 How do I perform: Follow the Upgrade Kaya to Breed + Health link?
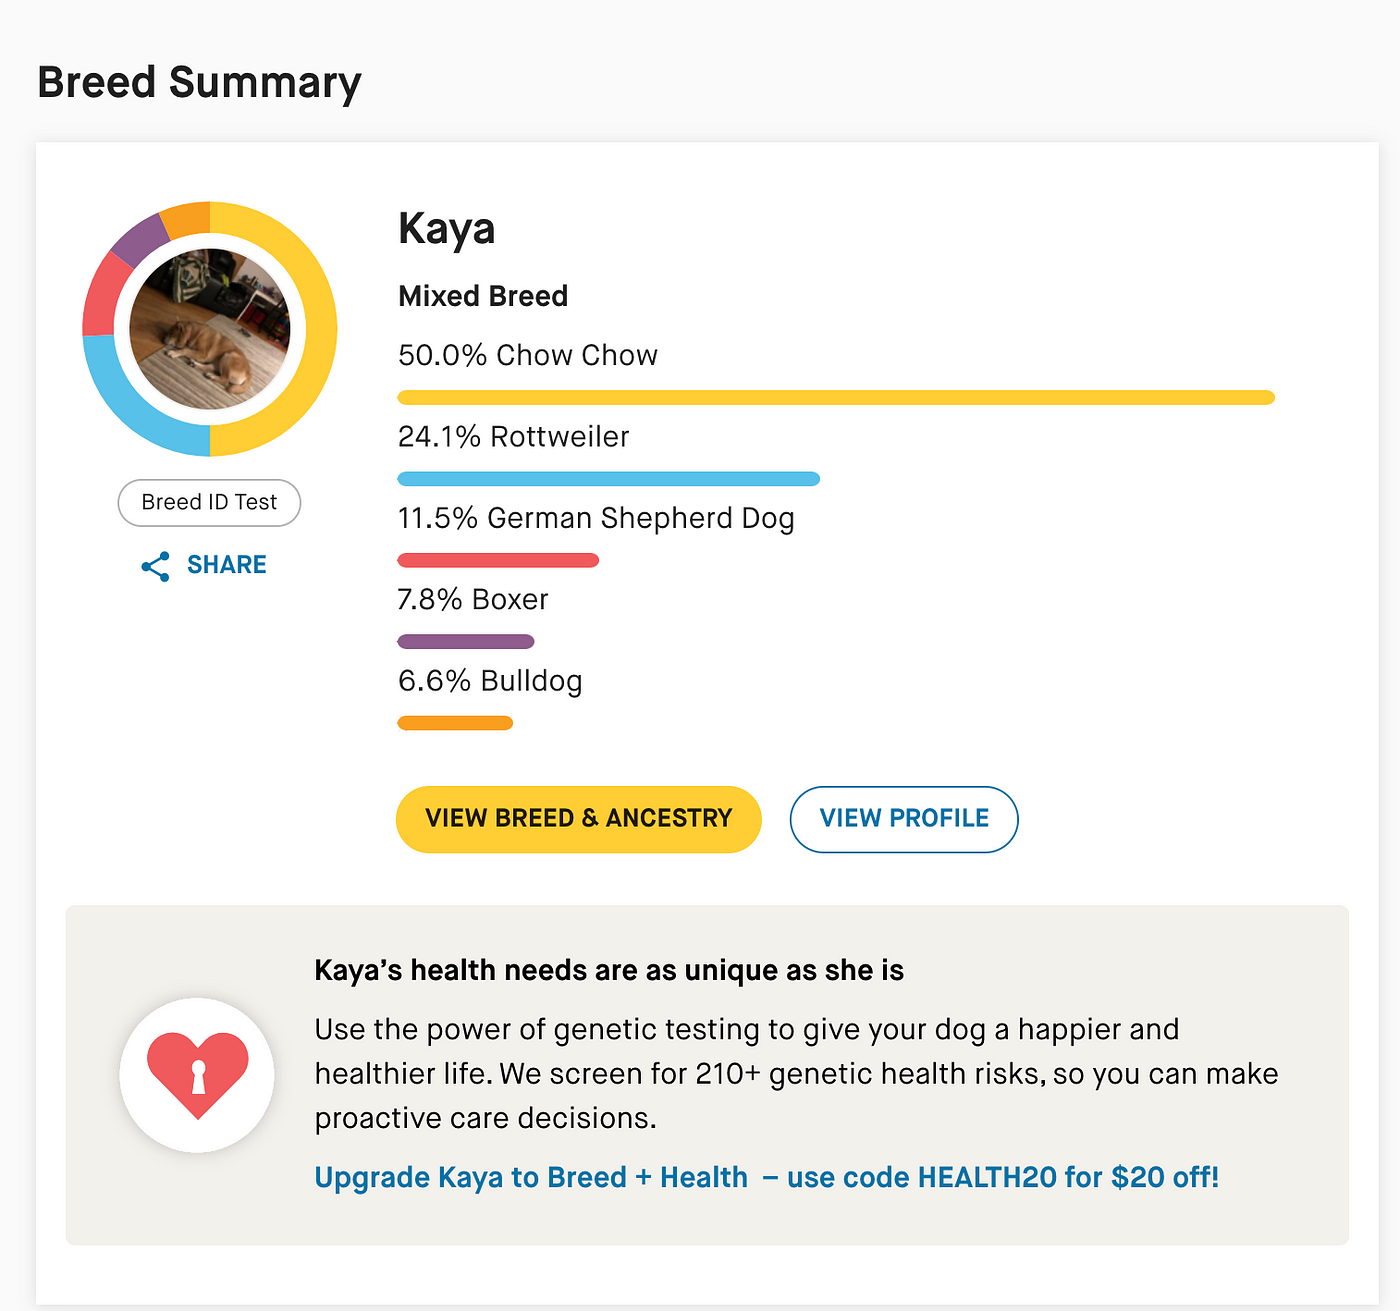[767, 1177]
